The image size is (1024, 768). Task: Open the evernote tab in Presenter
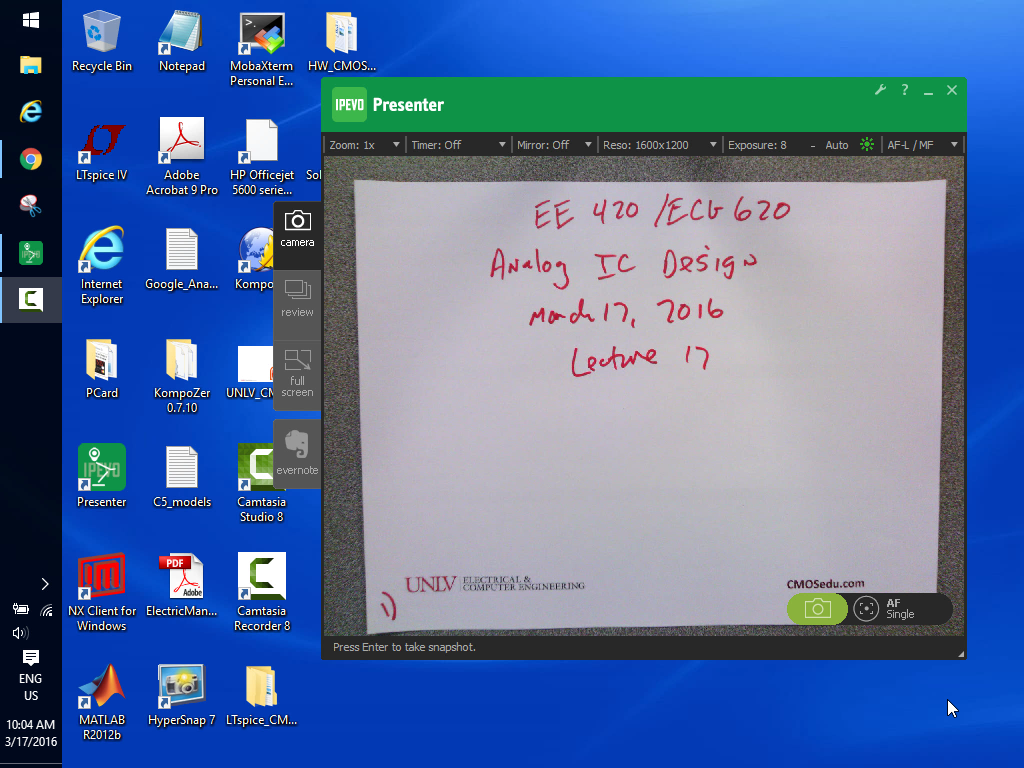click(297, 454)
